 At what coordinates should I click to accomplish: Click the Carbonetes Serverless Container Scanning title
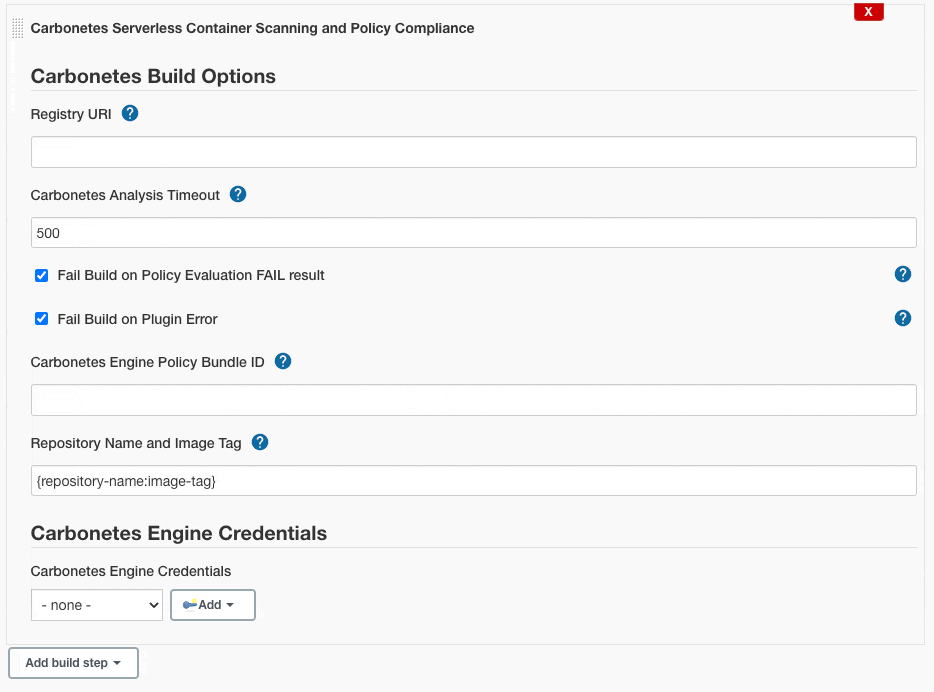pos(253,28)
